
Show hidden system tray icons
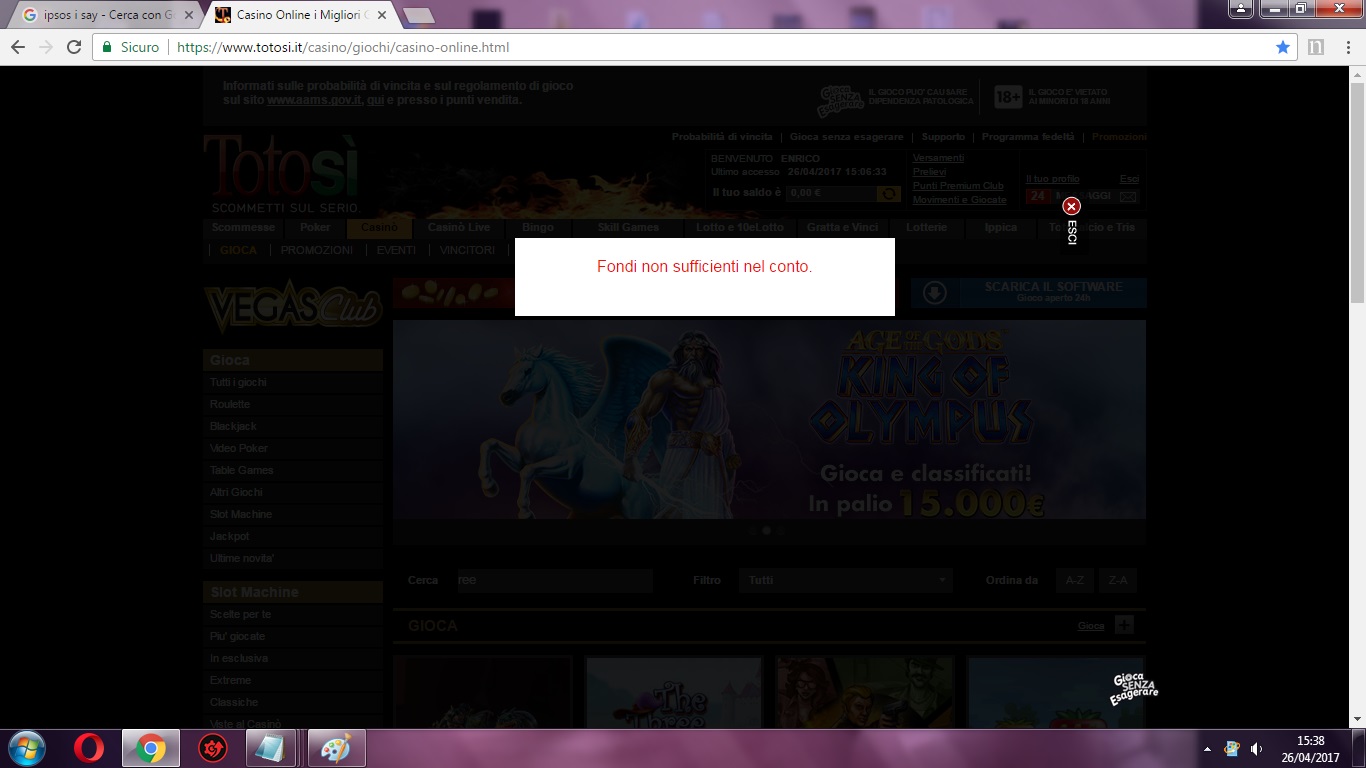tap(1207, 749)
